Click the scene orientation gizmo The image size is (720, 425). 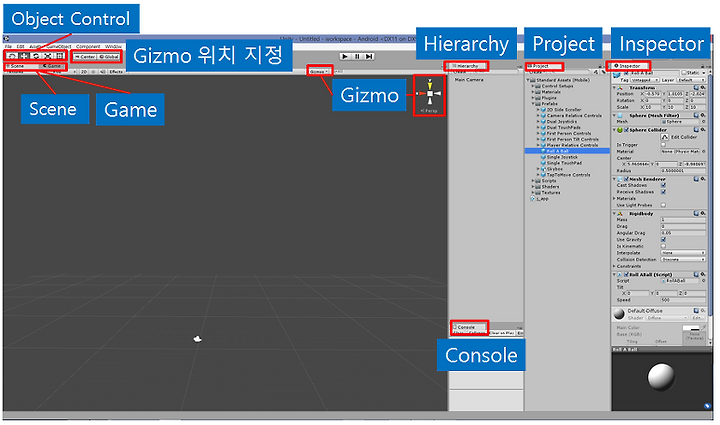tap(430, 94)
